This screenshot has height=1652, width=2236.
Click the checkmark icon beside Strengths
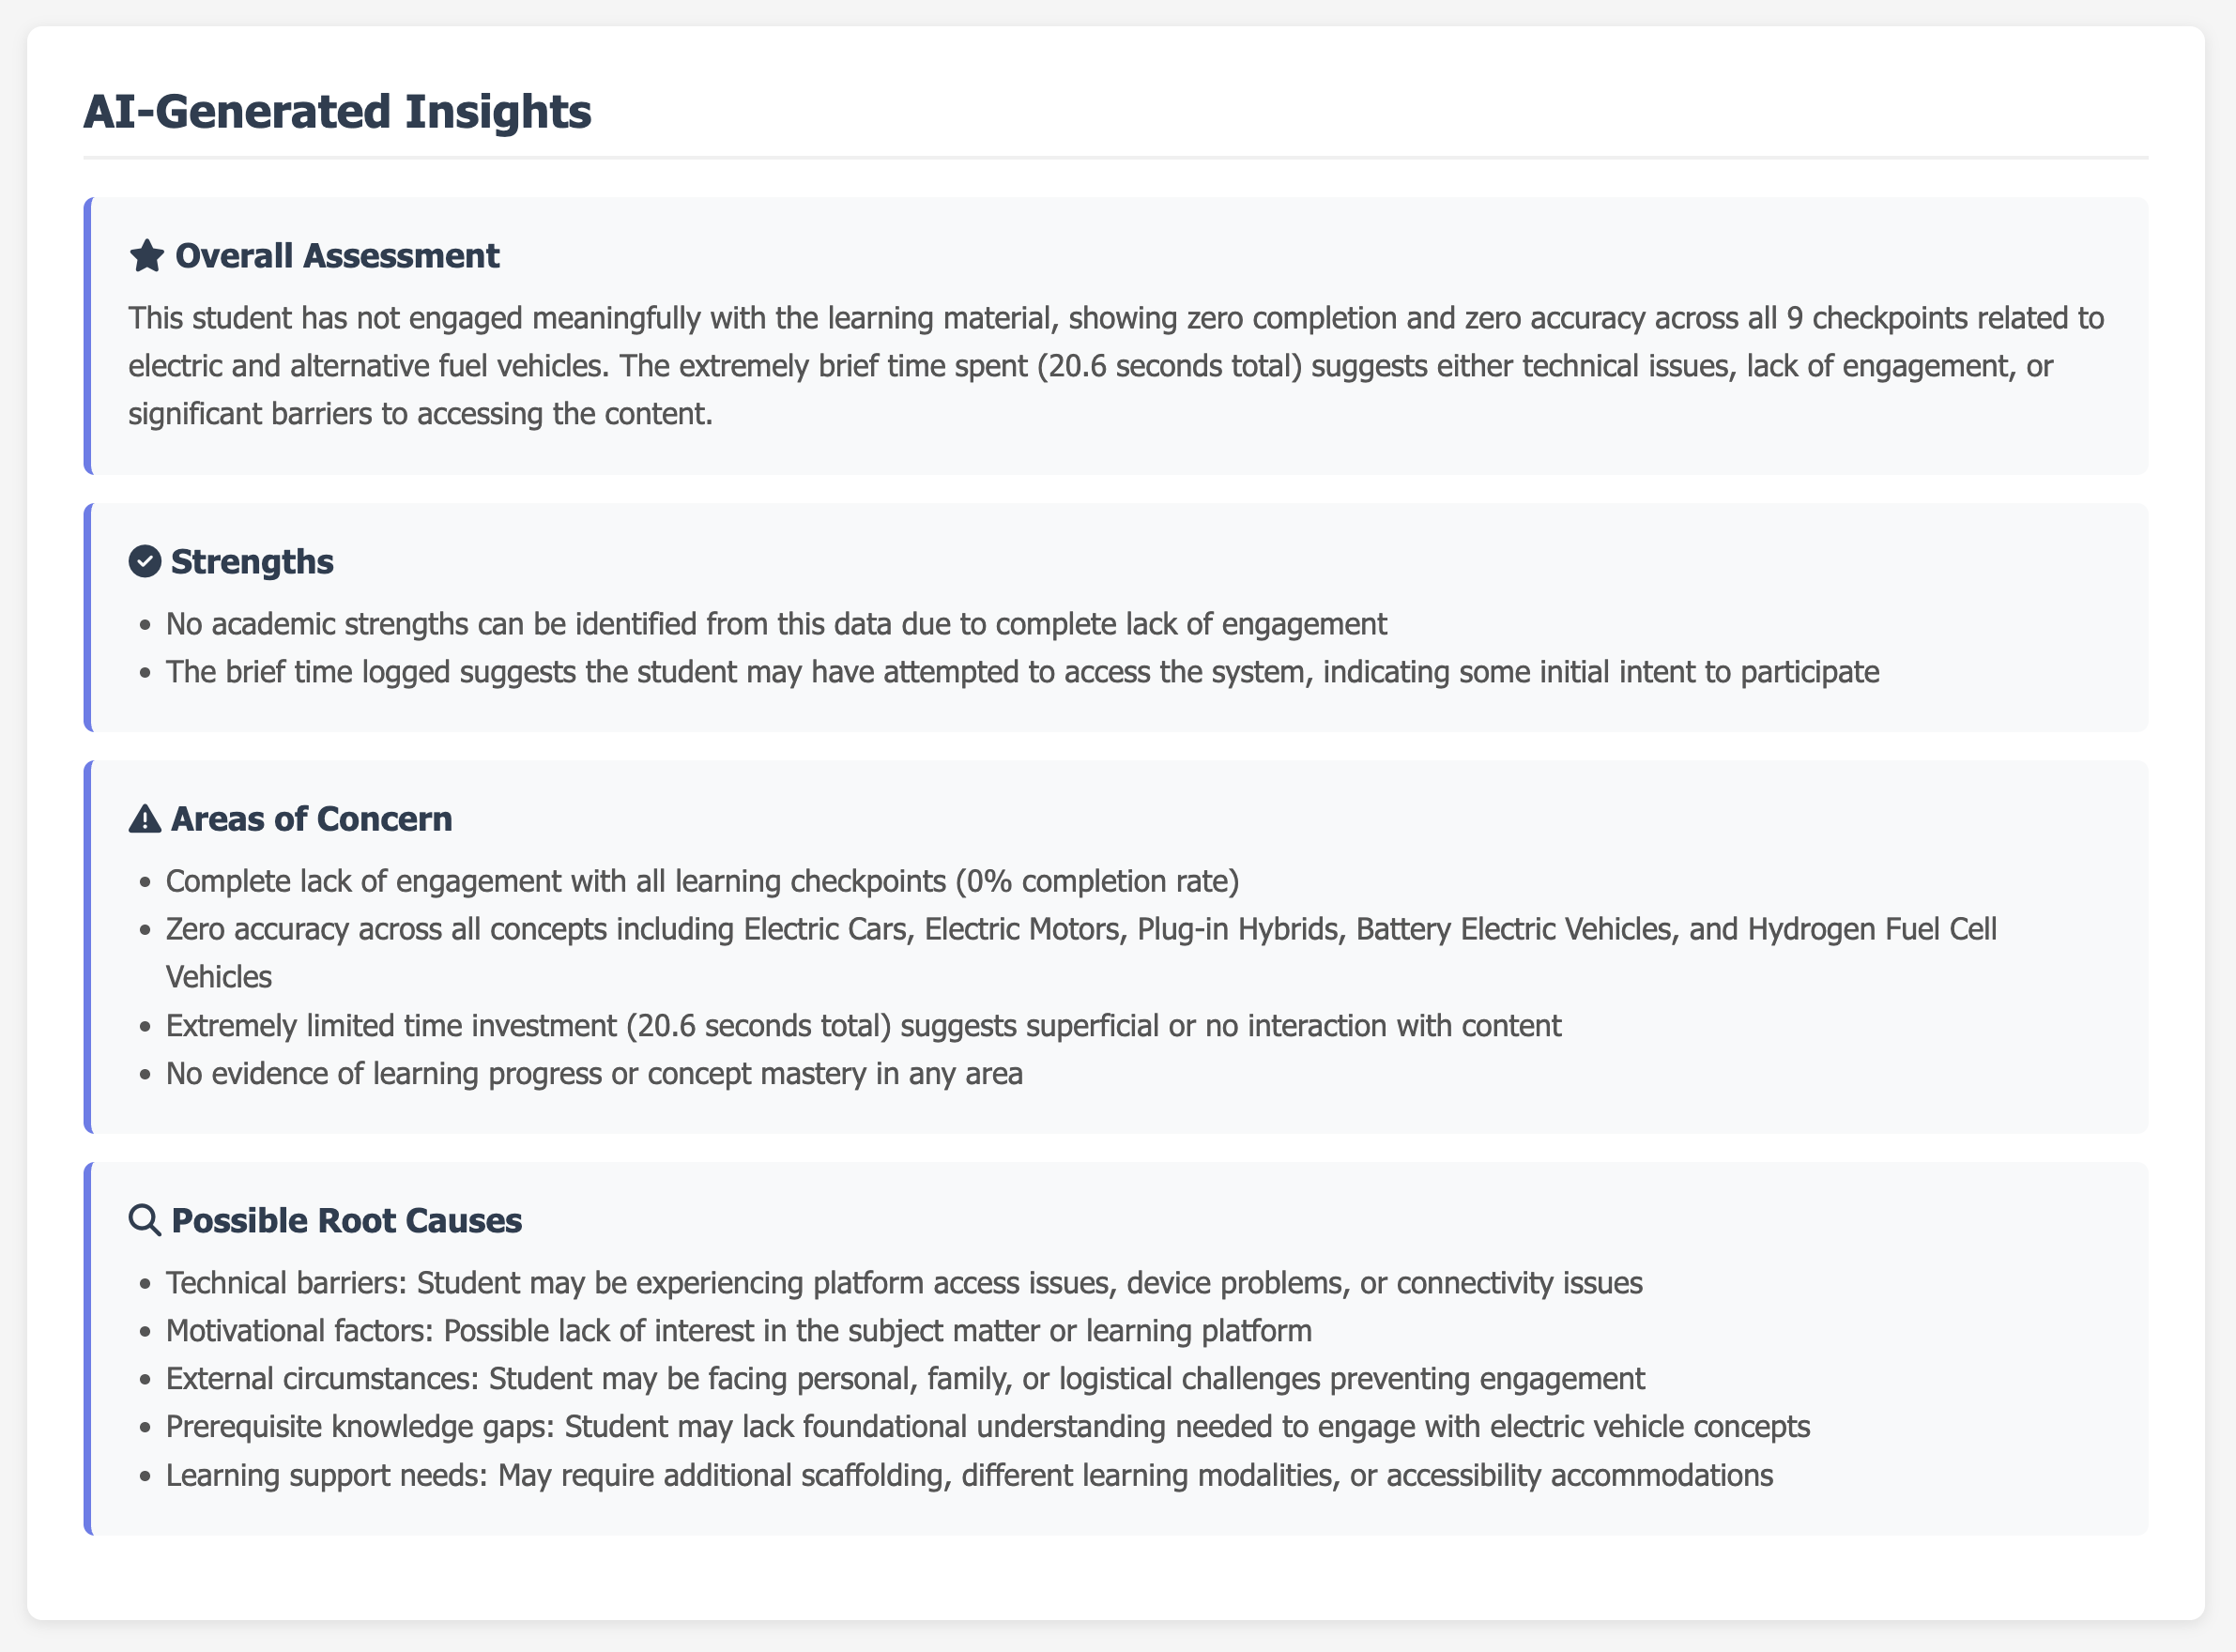[x=145, y=562]
